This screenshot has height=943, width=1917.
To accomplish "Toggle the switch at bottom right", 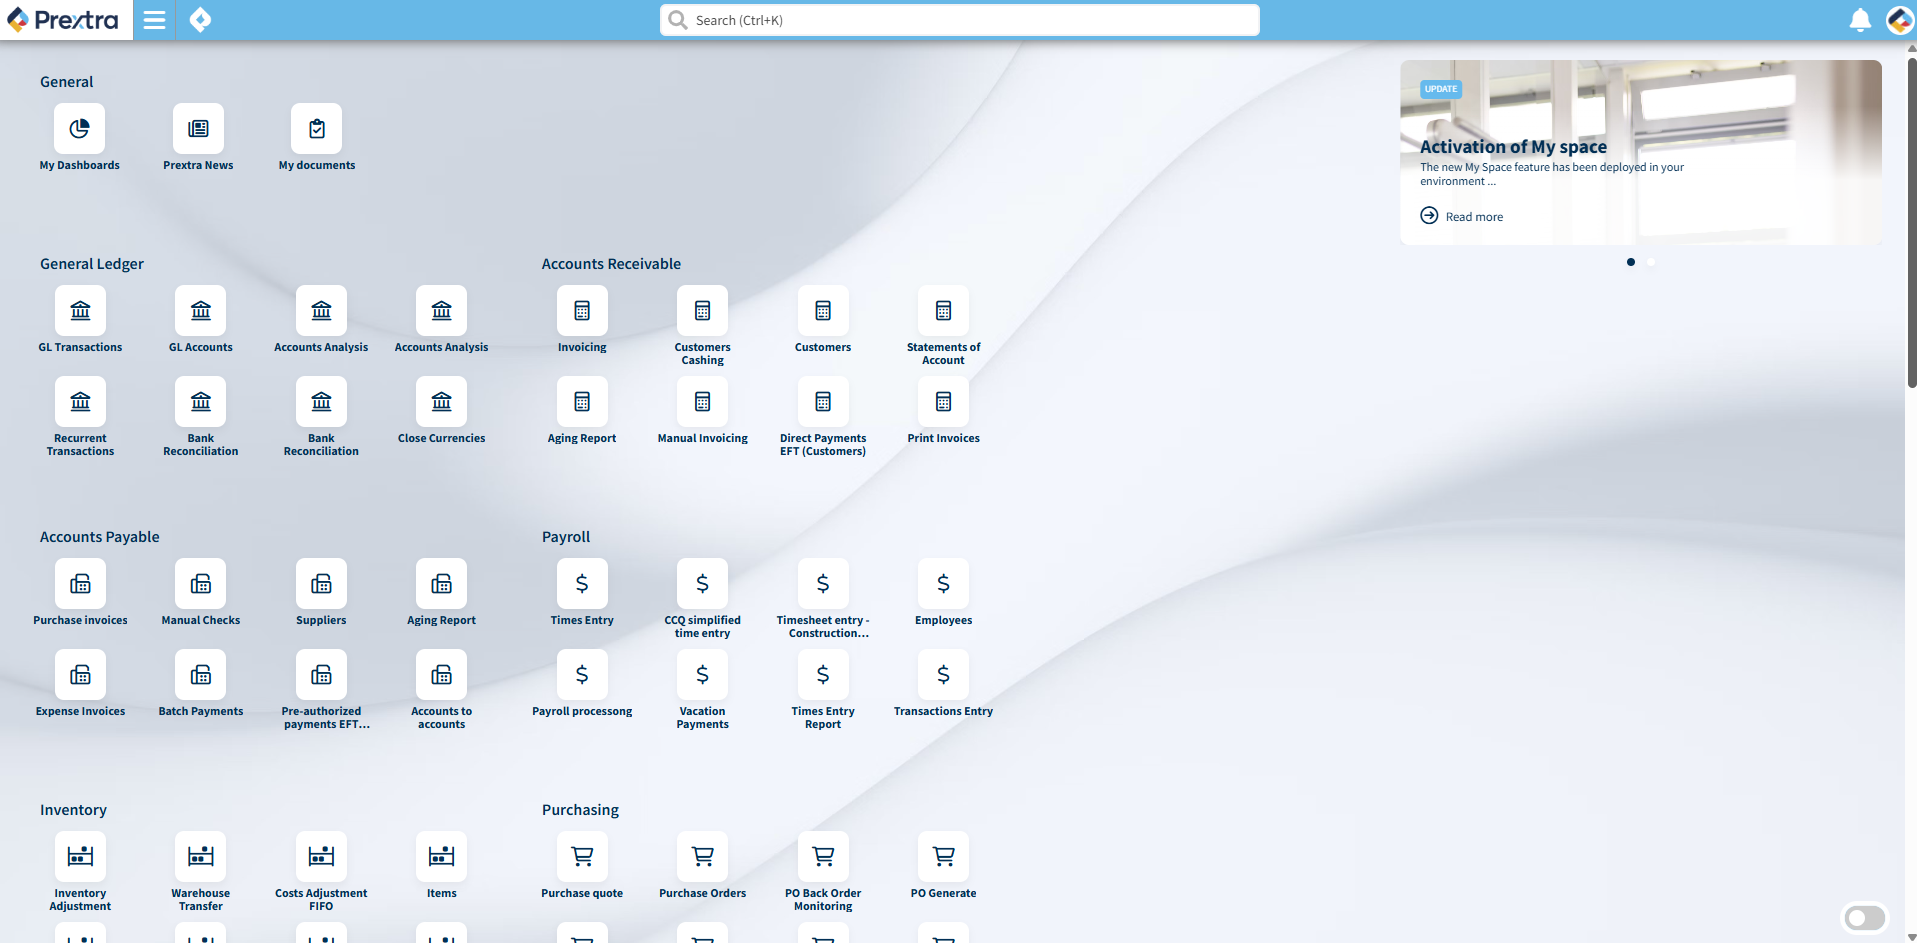I will (1864, 918).
